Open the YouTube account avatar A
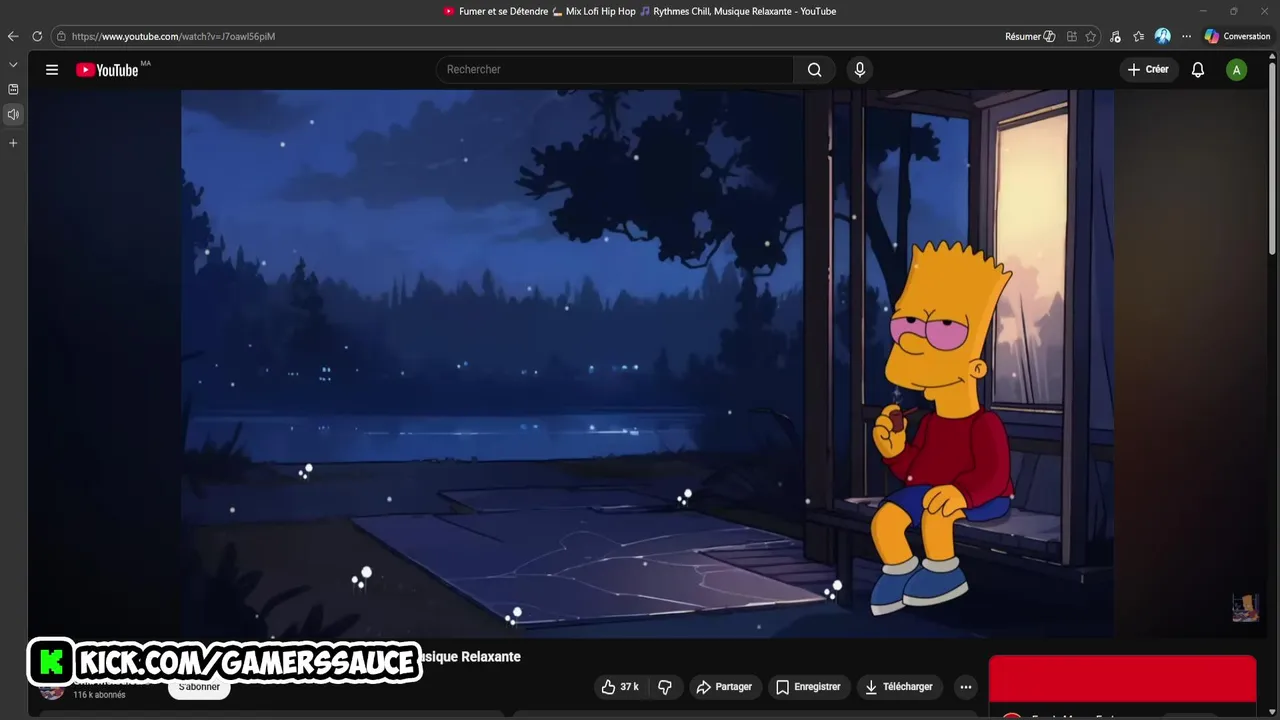 tap(1237, 70)
